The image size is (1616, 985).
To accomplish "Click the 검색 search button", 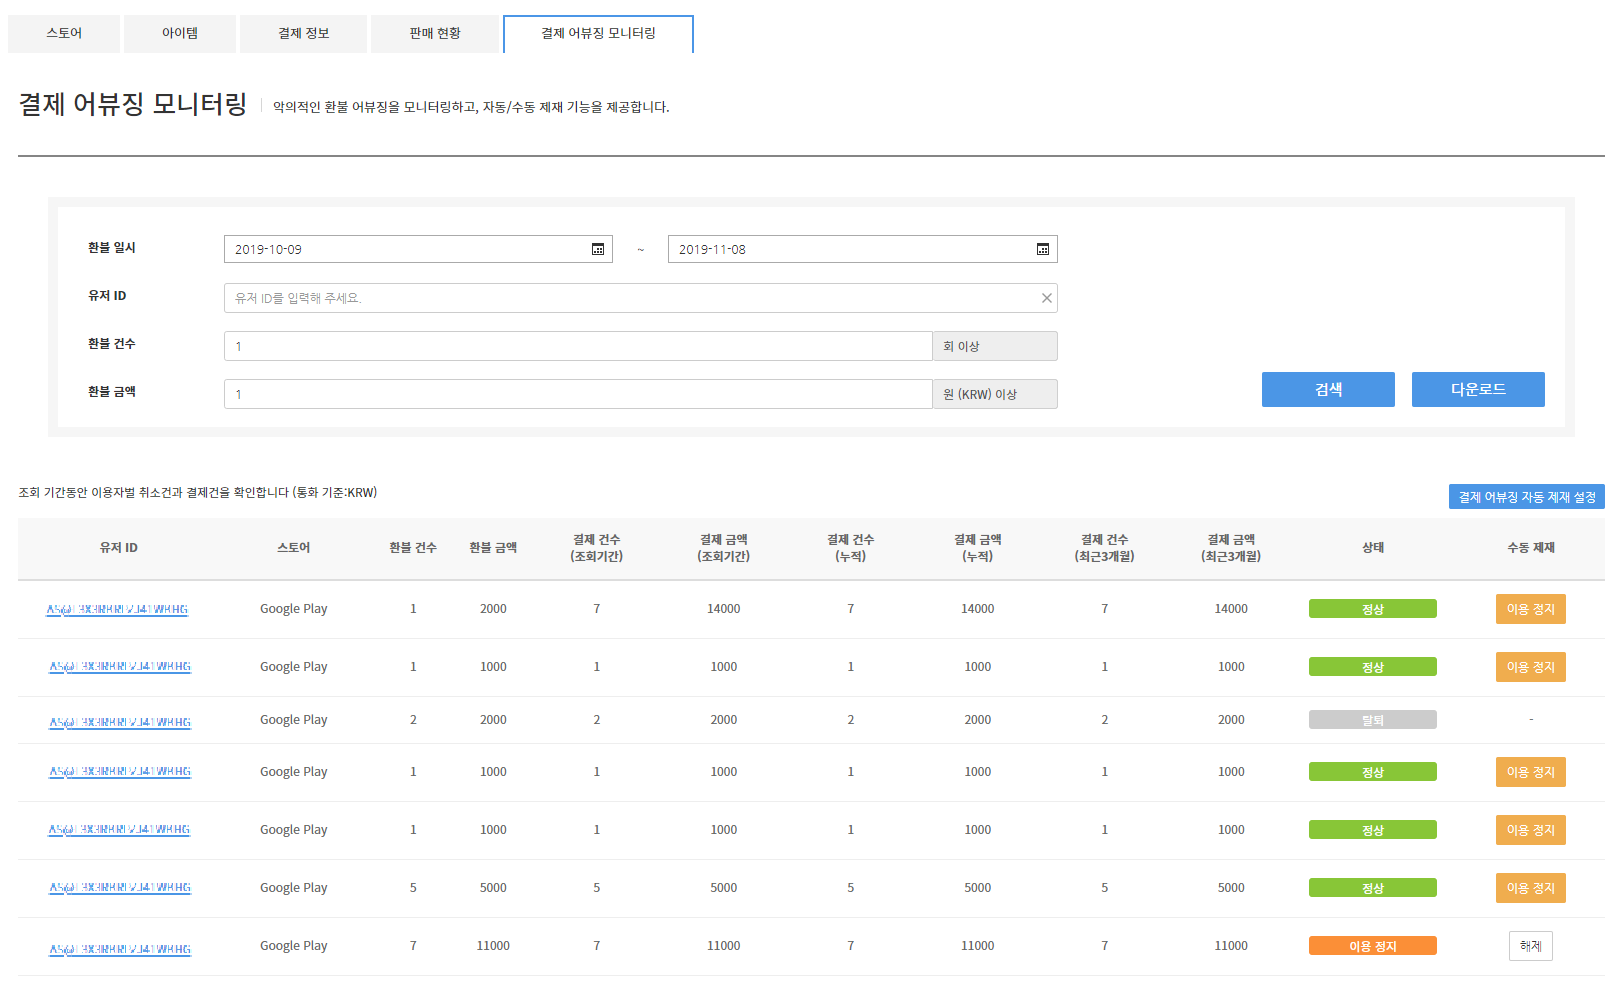I will point(1328,389).
